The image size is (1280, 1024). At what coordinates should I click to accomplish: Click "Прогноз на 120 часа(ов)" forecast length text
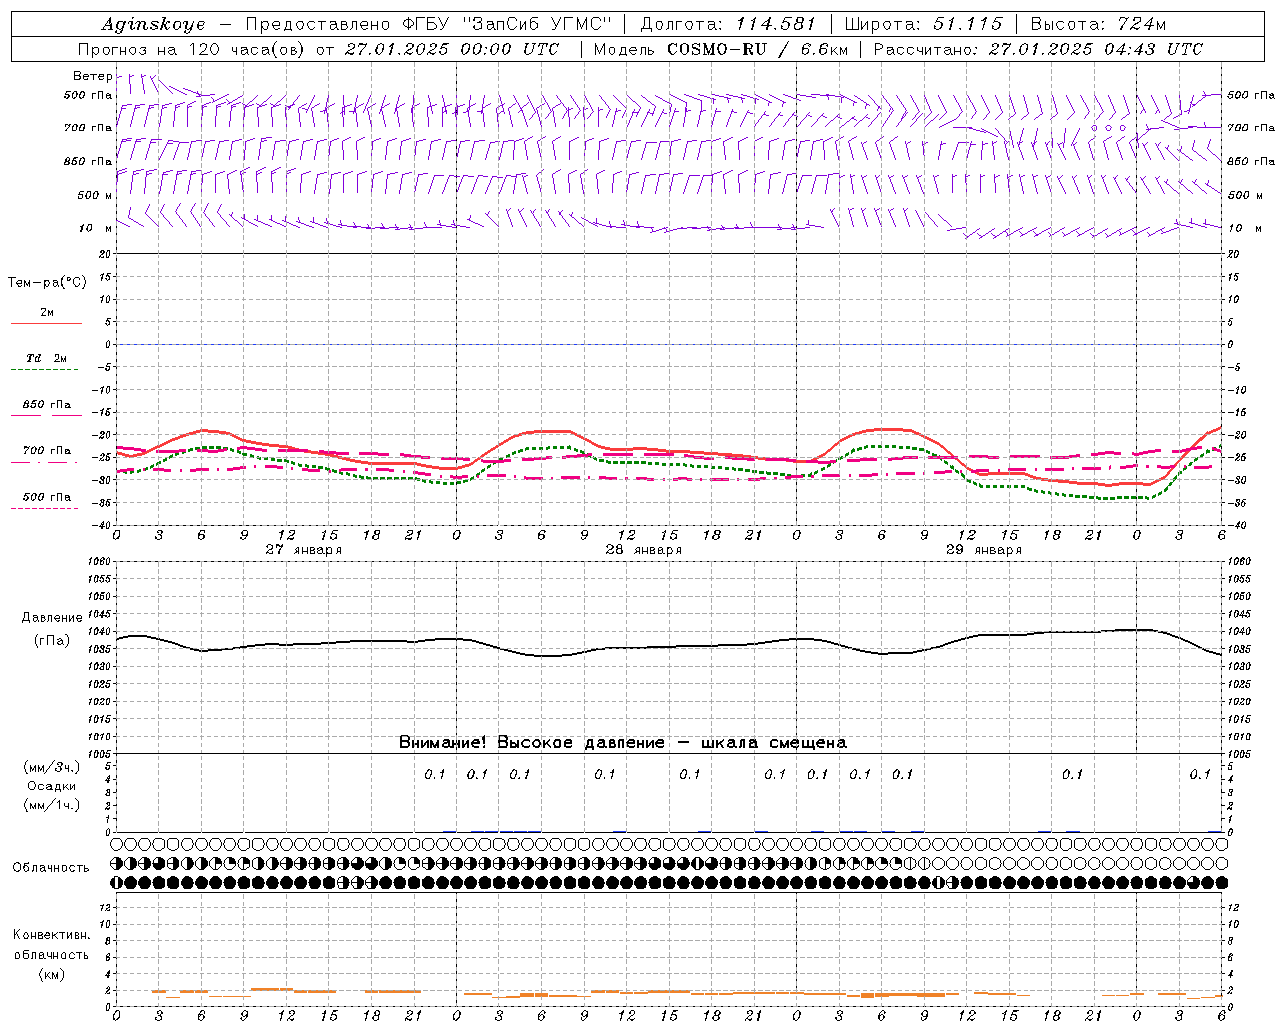192,49
